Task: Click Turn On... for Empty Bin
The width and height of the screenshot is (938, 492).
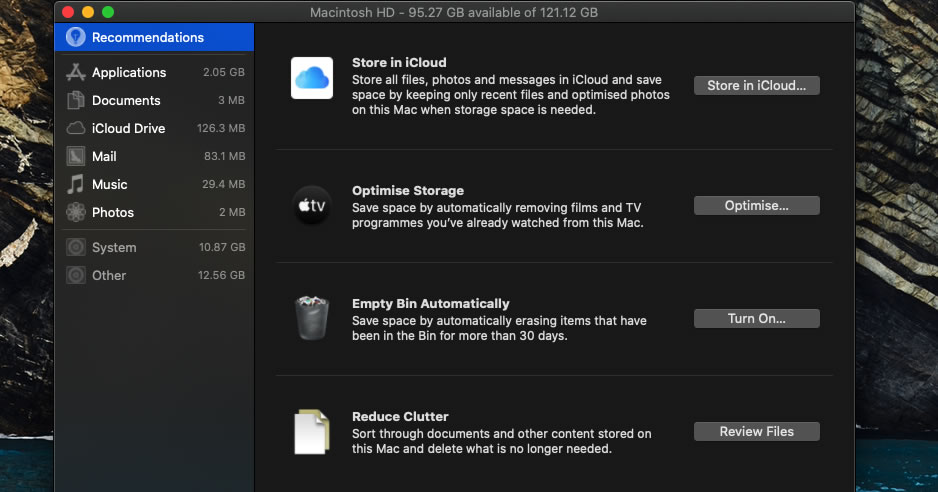Action: click(756, 318)
